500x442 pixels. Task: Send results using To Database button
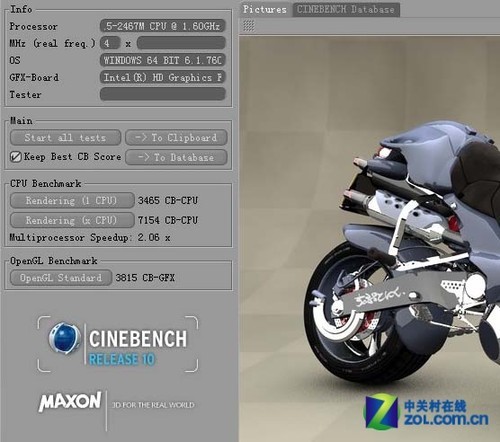coord(176,157)
